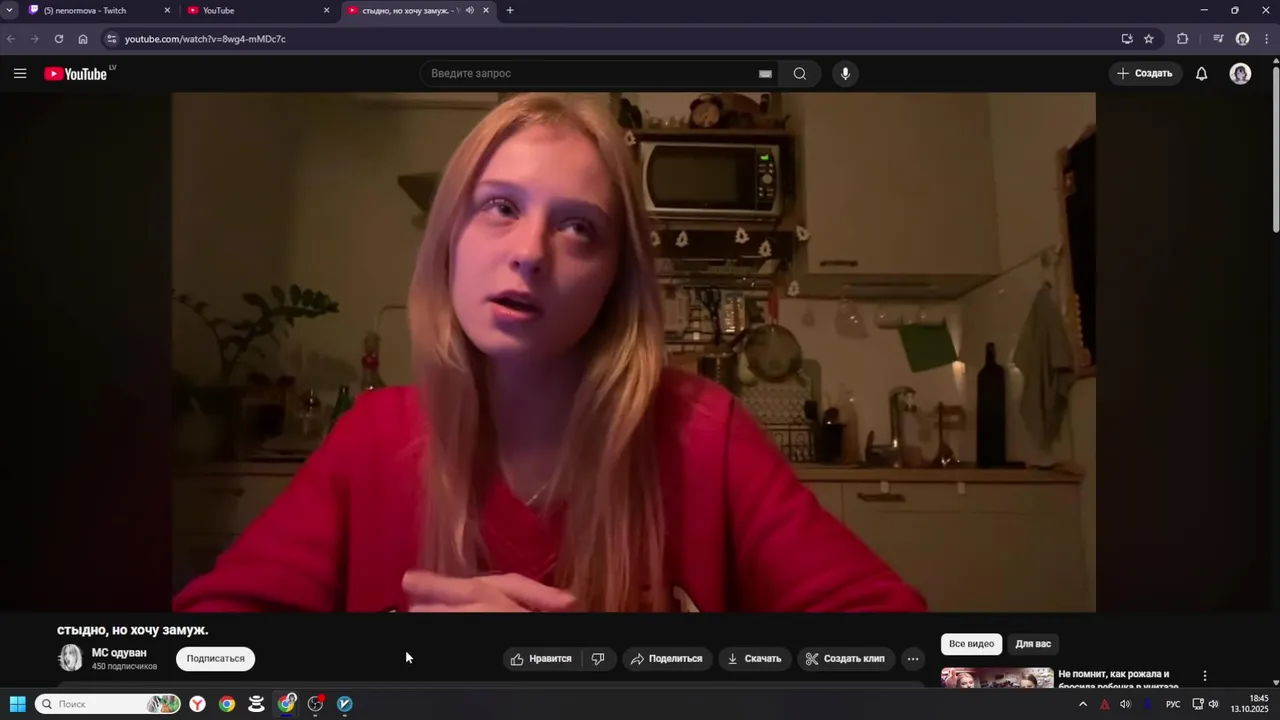Open clock and date 18:45 panel

[x=1250, y=704]
